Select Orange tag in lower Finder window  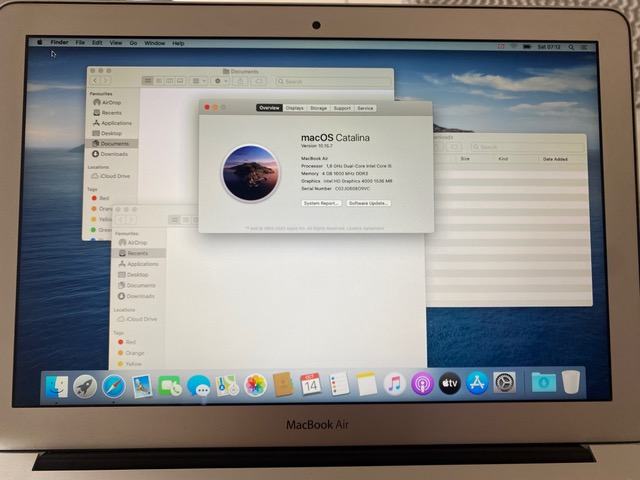coord(131,353)
